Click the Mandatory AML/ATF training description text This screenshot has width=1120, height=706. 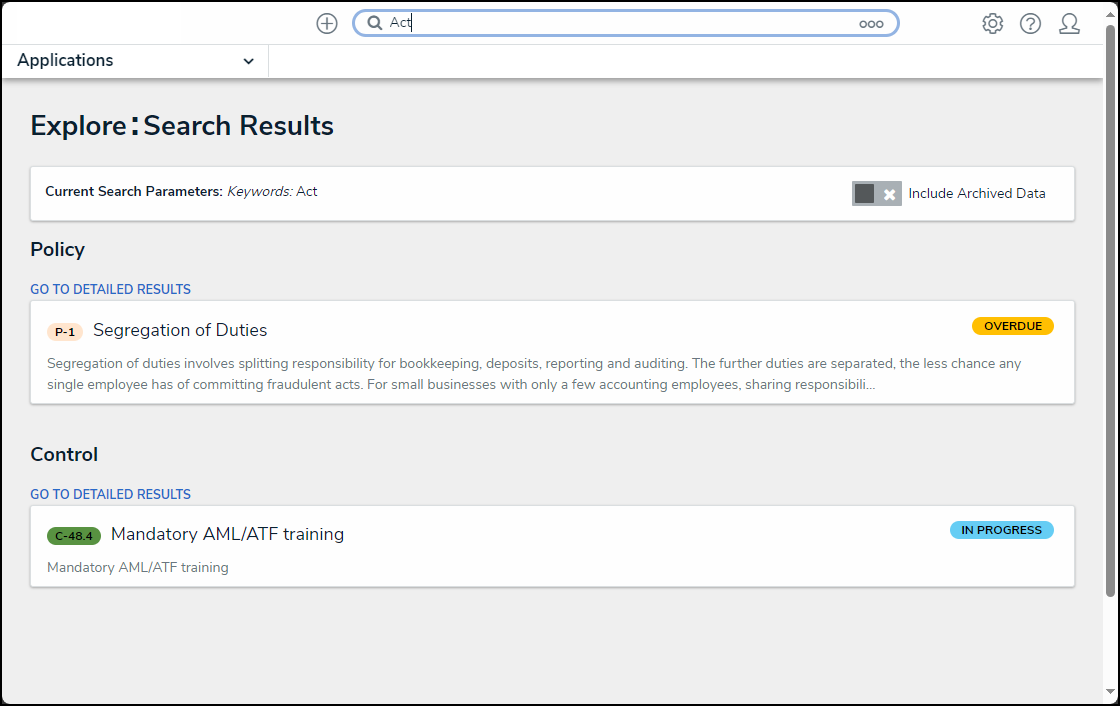pos(138,567)
